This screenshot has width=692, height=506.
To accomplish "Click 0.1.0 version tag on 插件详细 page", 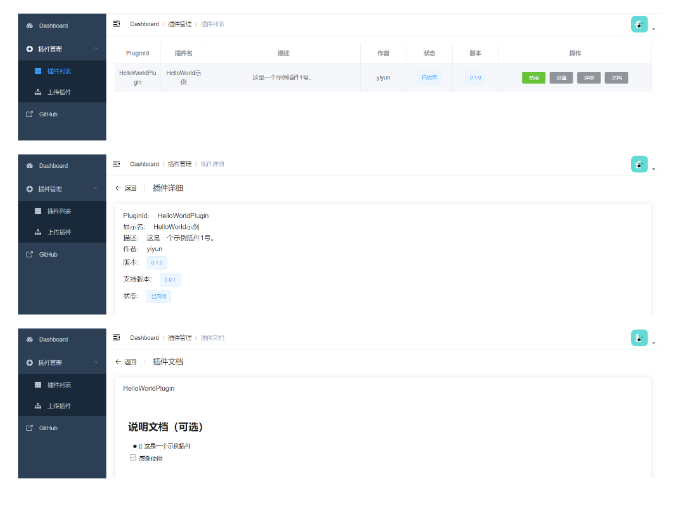I will coord(157,263).
